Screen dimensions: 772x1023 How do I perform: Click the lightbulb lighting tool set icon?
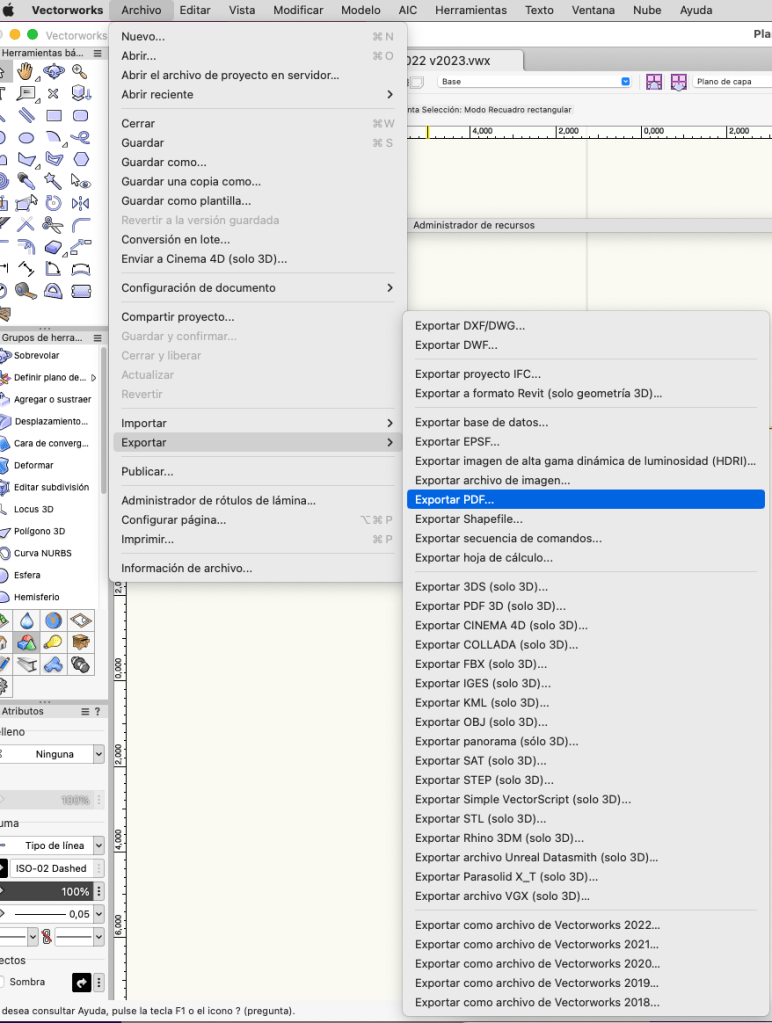(x=53, y=642)
